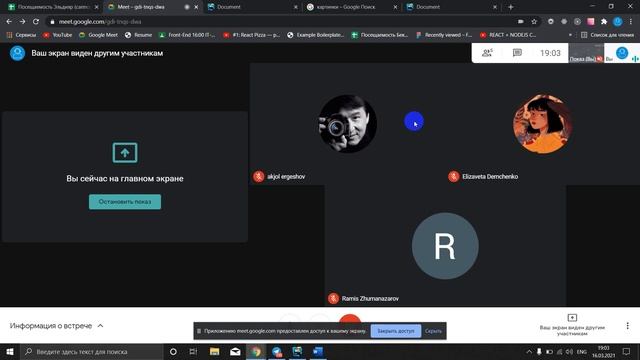Click Elizaveta Demchenko's avatar thumbnail
Image resolution: width=640 pixels, height=360 pixels.
click(542, 124)
